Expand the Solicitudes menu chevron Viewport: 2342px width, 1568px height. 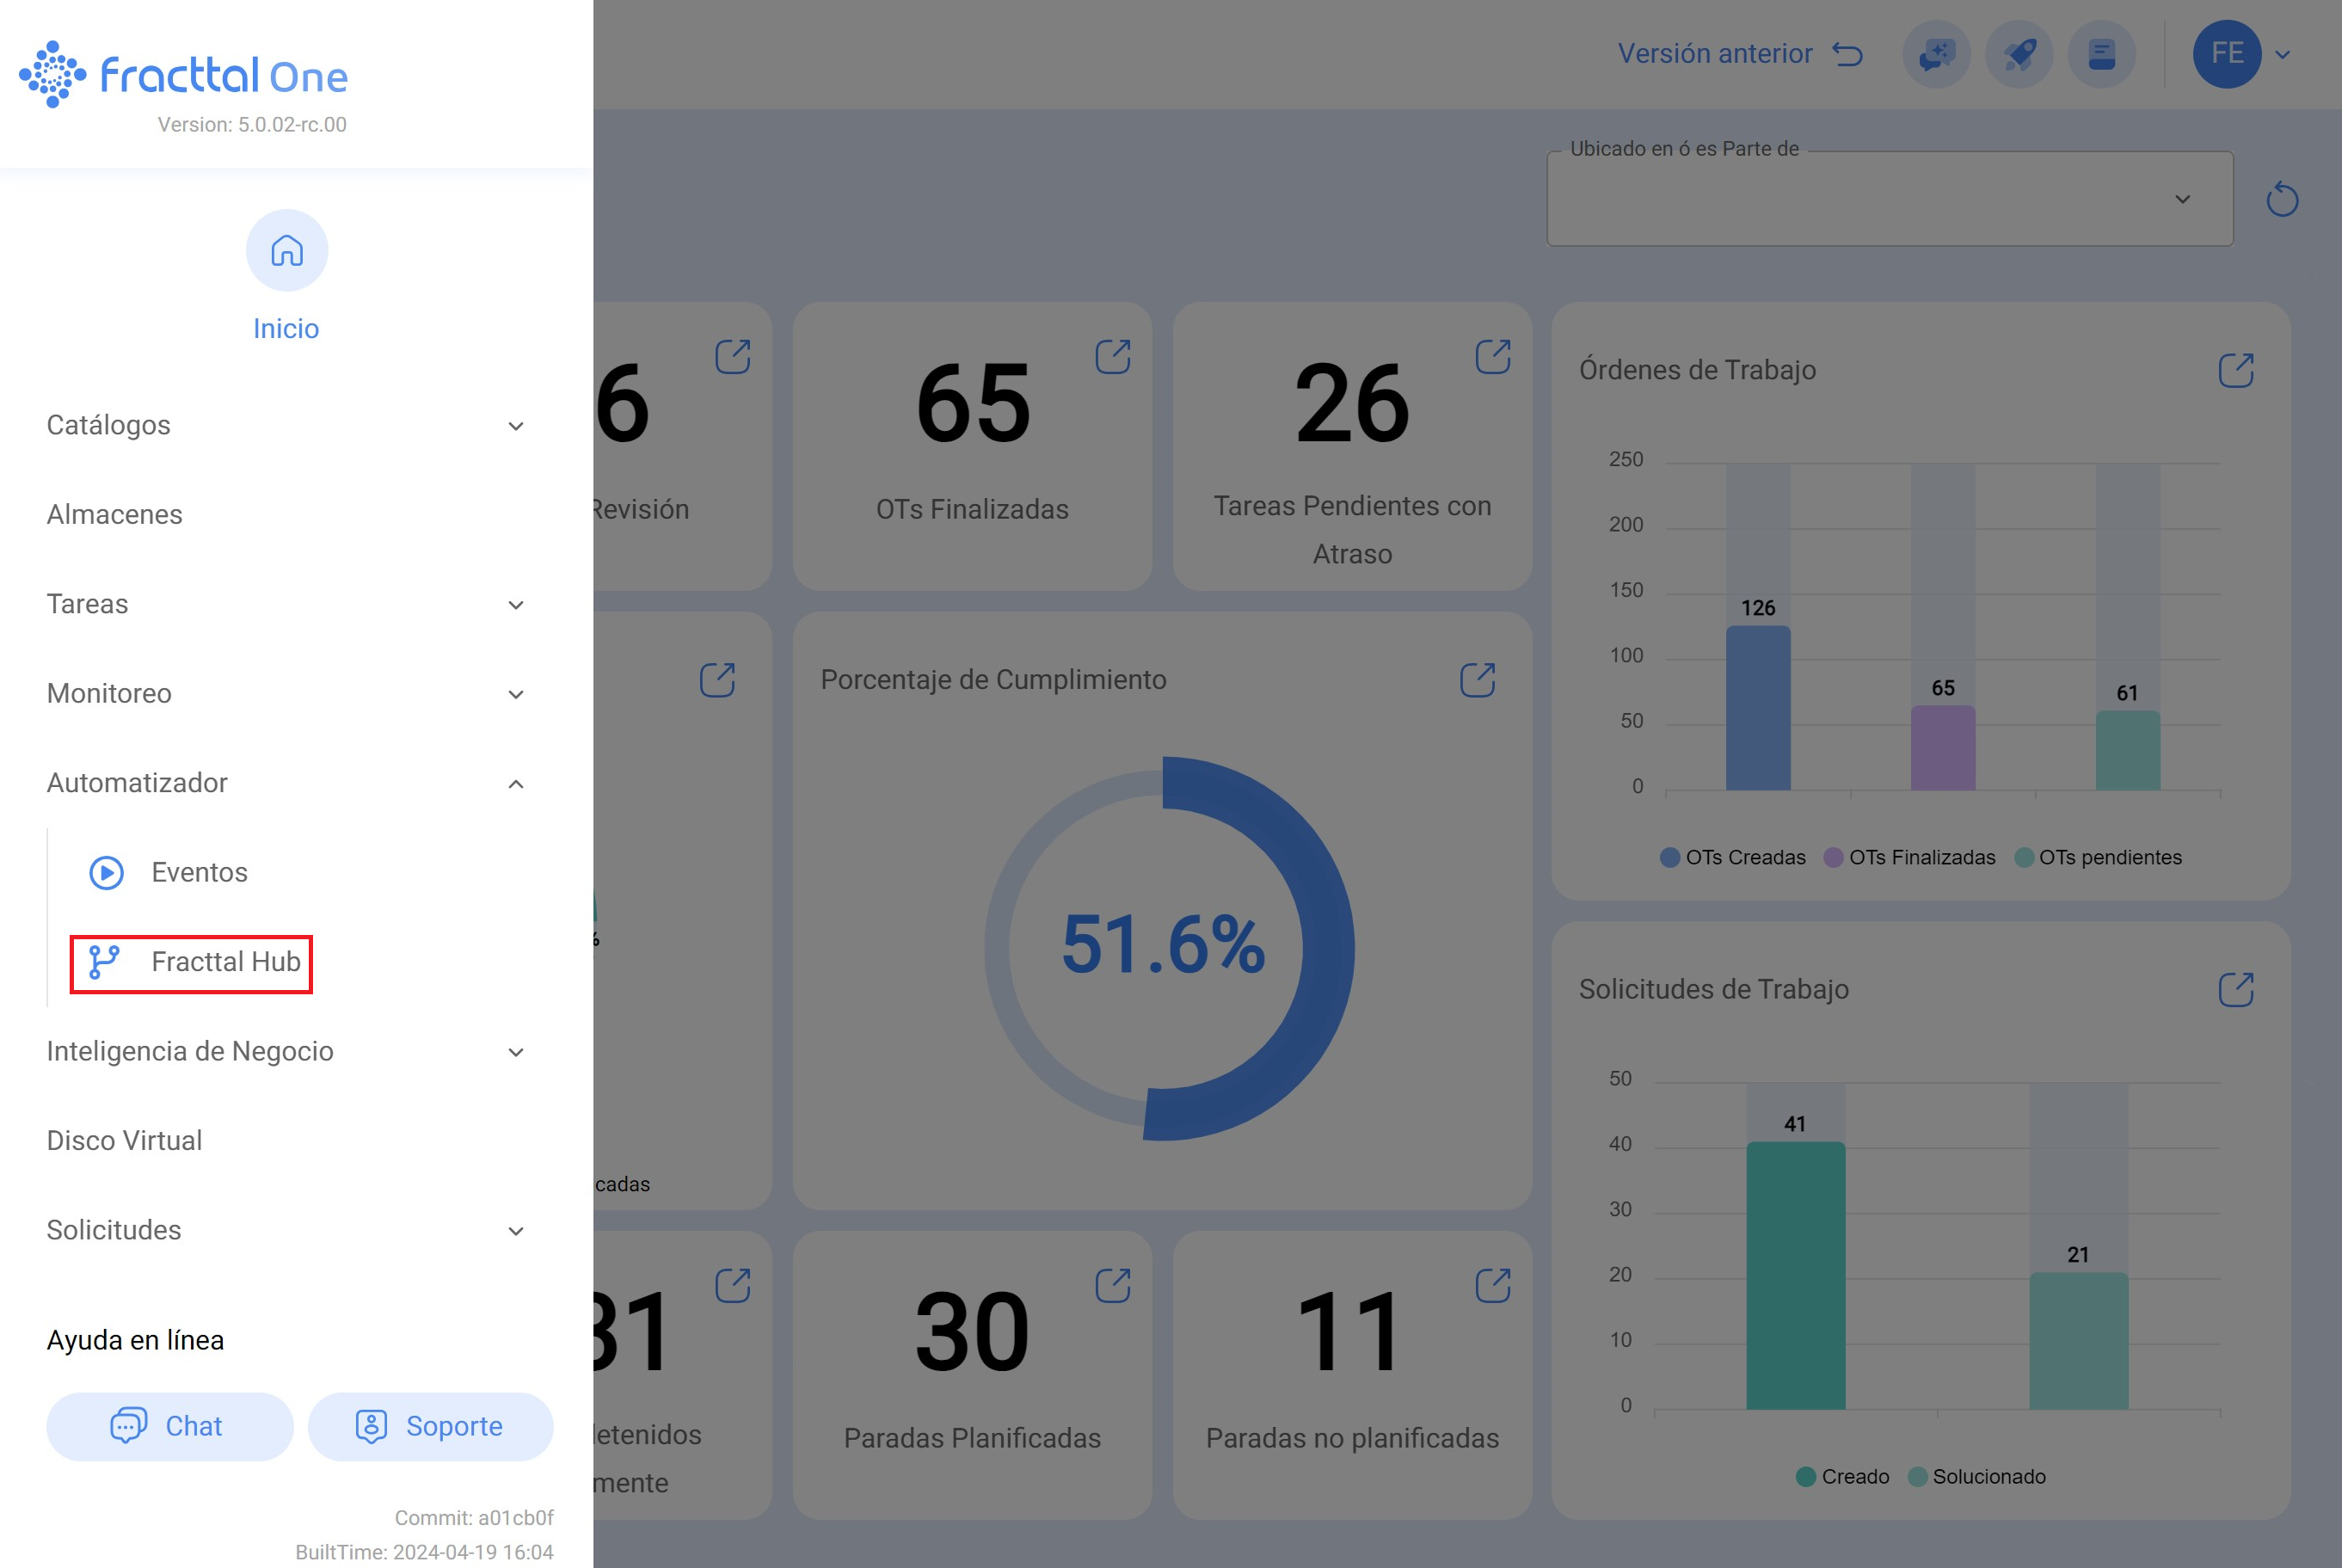click(x=516, y=1231)
